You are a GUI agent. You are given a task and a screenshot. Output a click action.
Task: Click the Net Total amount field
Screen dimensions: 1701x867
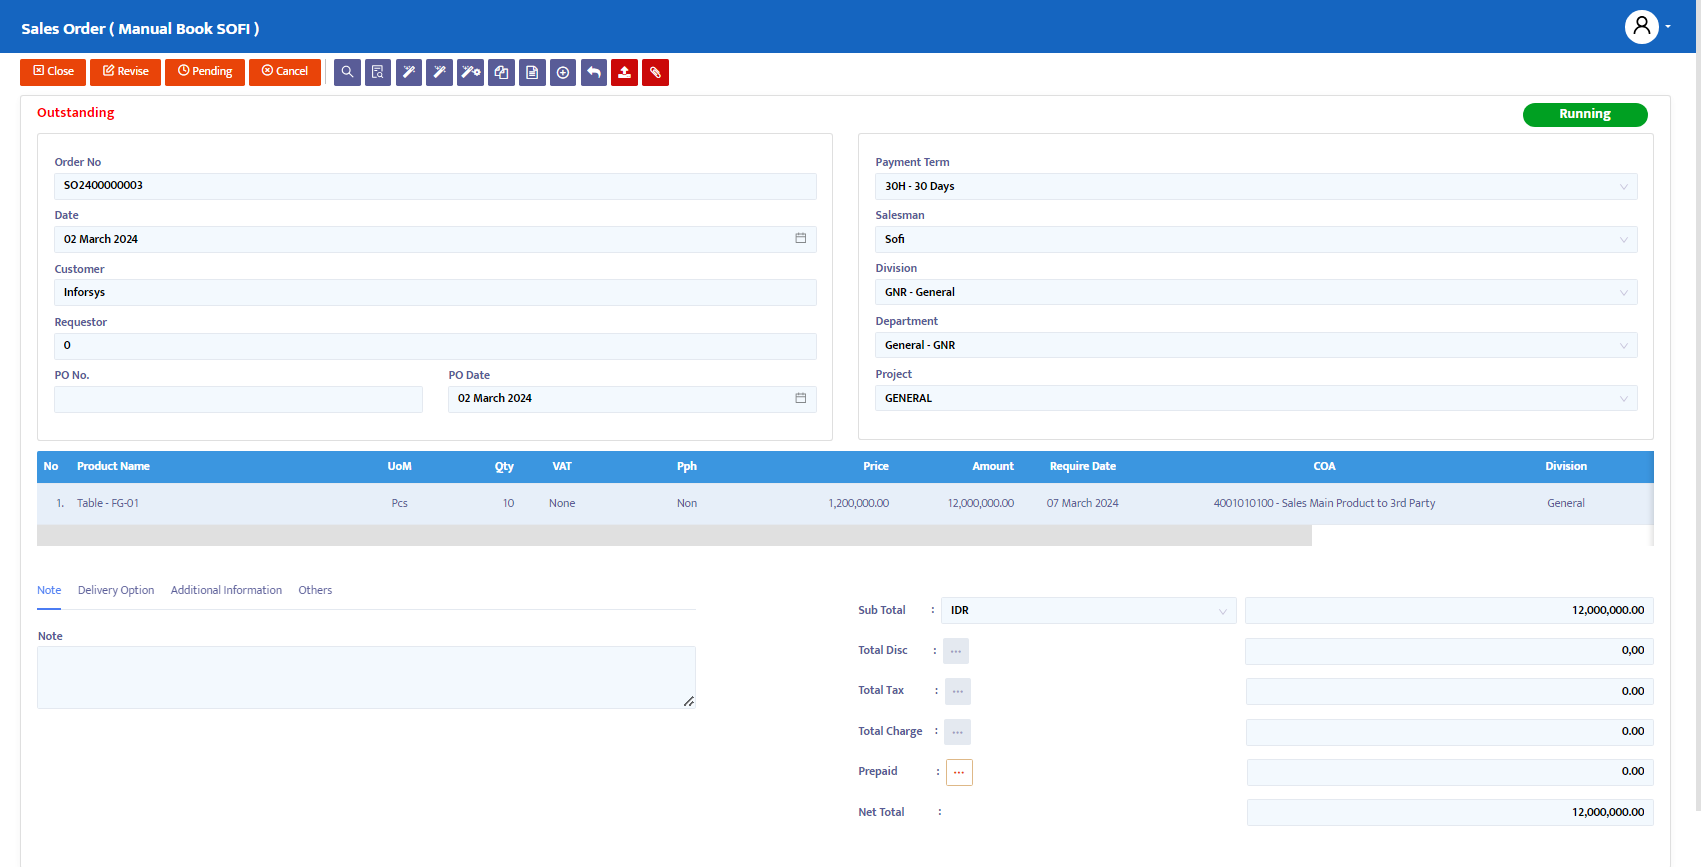[1450, 812]
